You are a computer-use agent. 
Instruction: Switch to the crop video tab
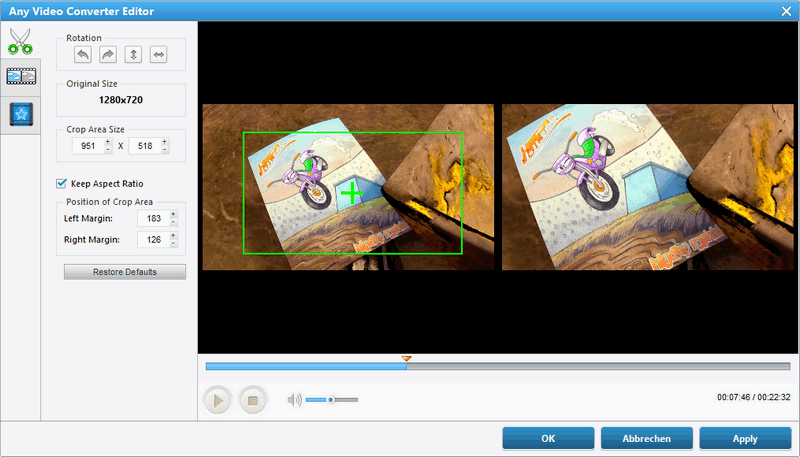[x=21, y=77]
